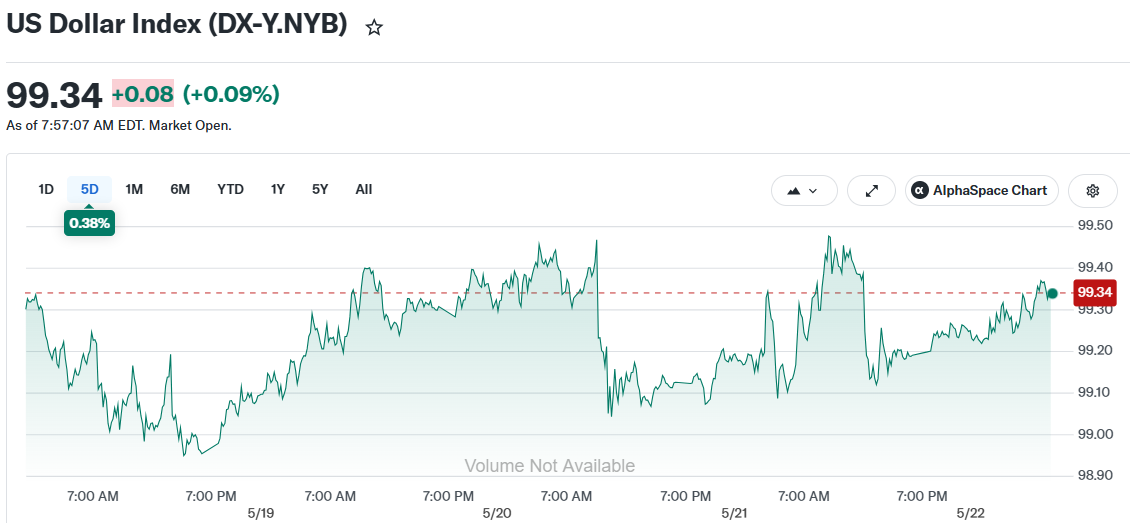Viewport: 1130px width, 523px height.
Task: Click the 99.40 y-axis label
Action: (x=1095, y=268)
